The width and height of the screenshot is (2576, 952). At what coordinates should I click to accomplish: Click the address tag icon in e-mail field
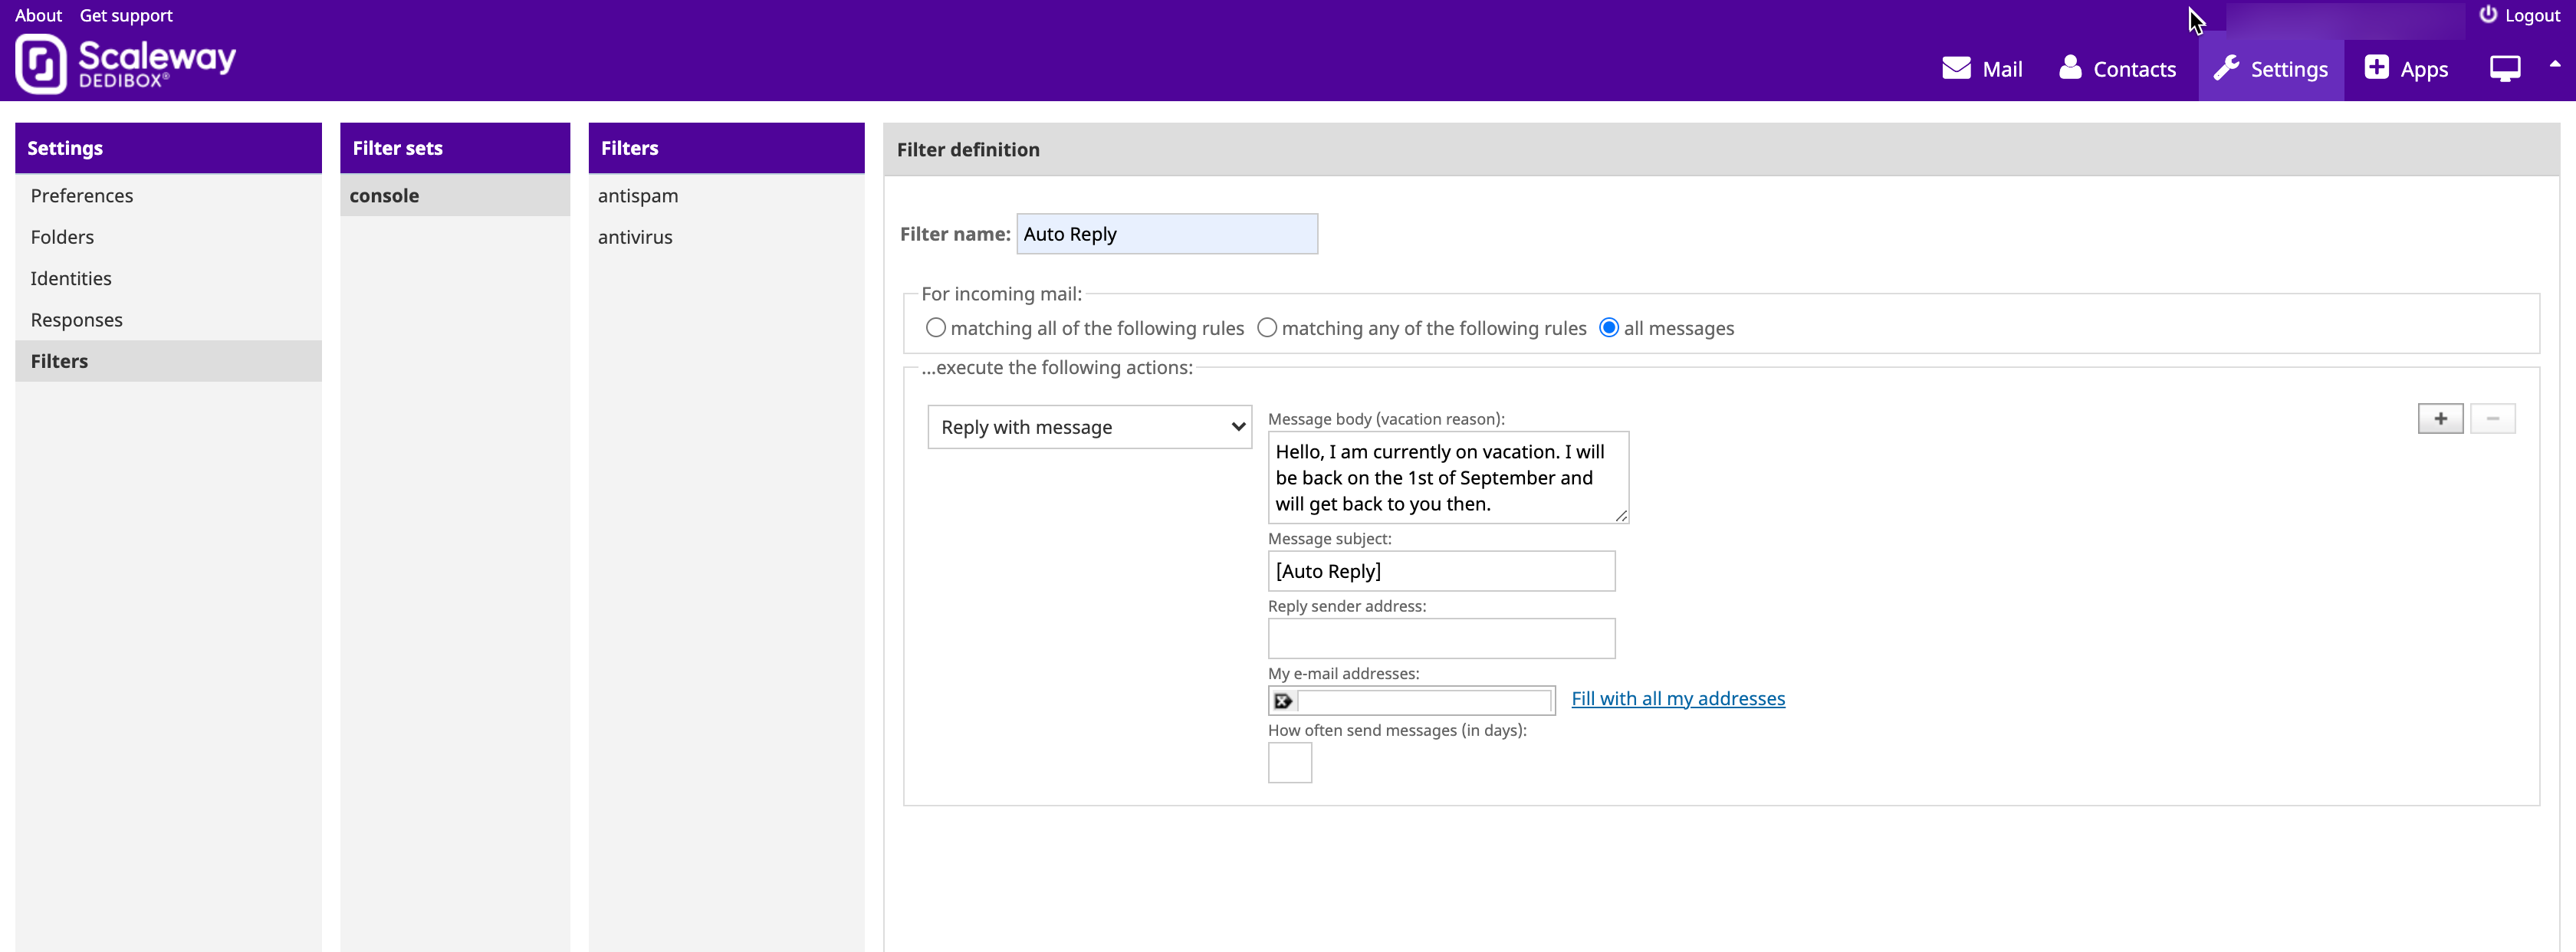pos(1283,701)
